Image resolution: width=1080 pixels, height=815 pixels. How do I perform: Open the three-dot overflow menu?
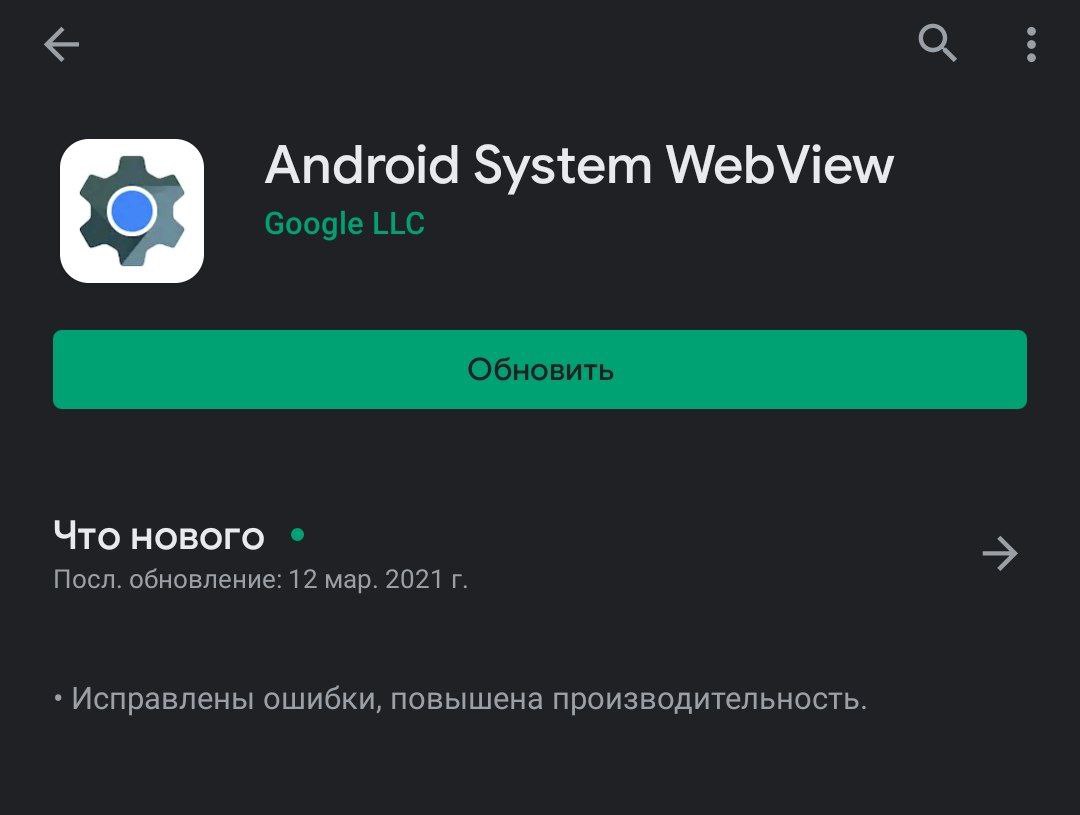click(x=1031, y=45)
